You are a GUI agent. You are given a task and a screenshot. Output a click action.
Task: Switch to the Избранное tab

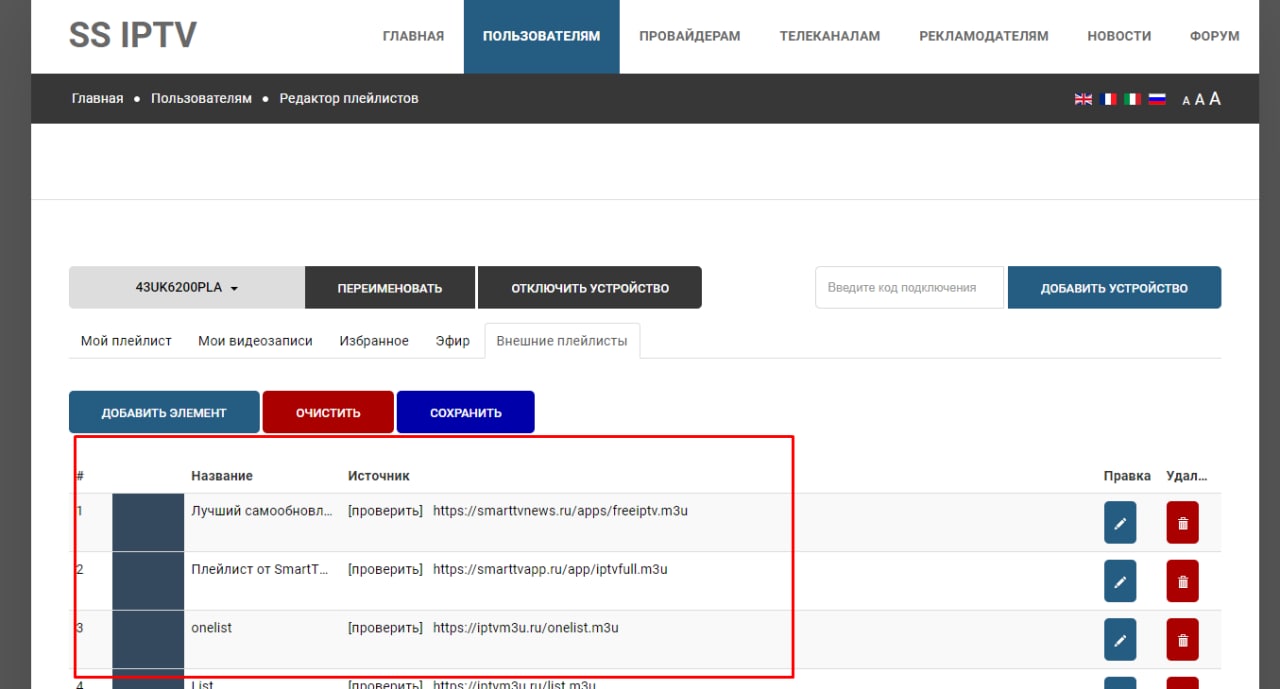pyautogui.click(x=374, y=341)
